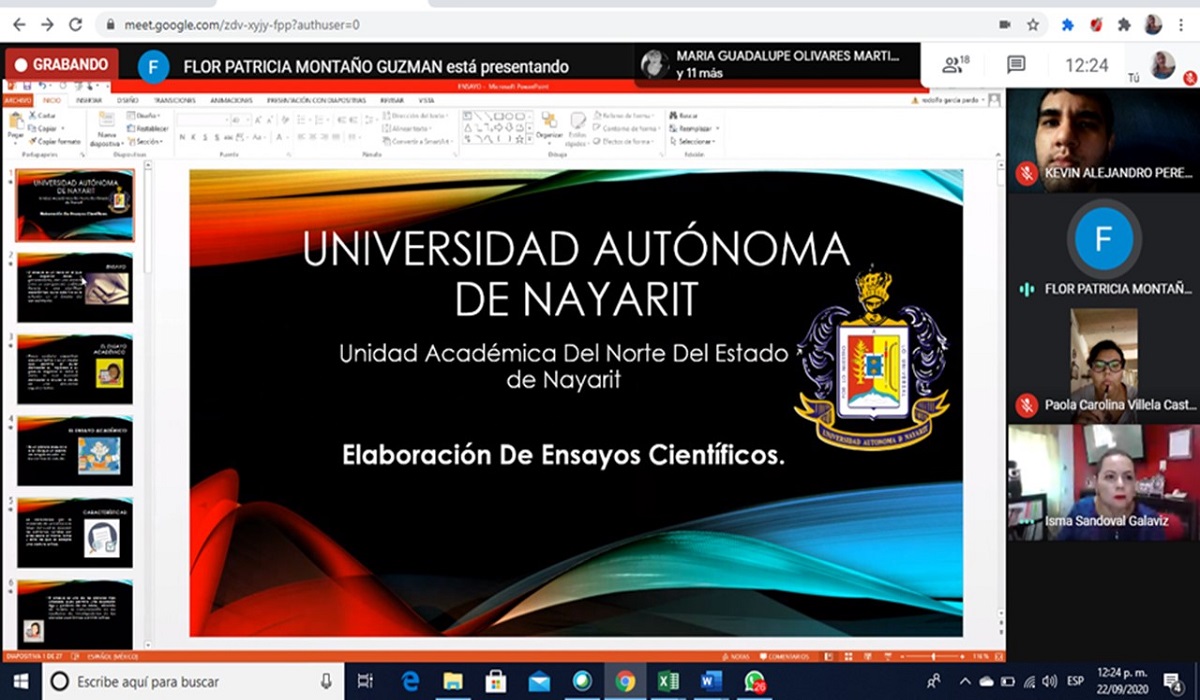Open the Chrome extensions puzzle icon
This screenshot has width=1200, height=700.
click(1124, 24)
